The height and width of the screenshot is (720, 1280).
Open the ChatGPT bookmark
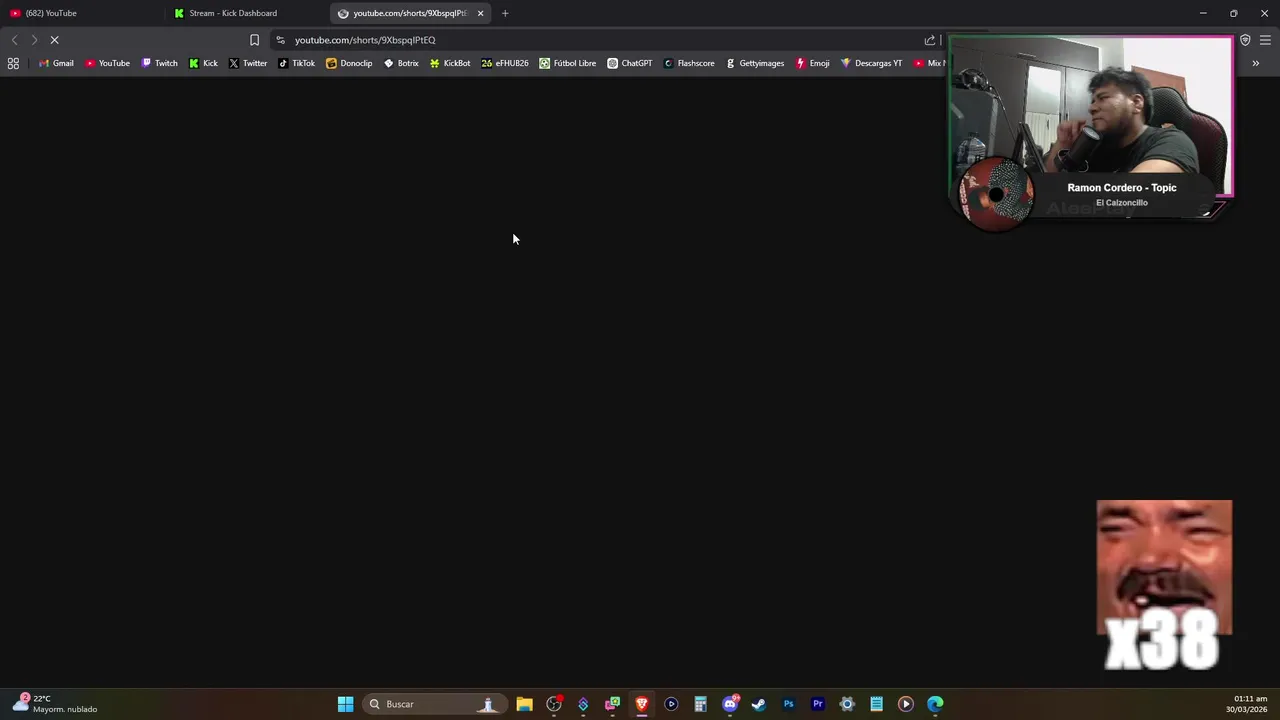629,63
